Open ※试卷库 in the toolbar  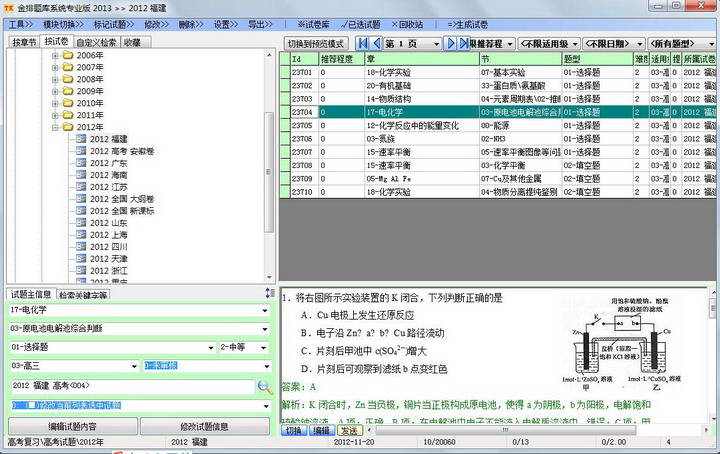point(314,24)
